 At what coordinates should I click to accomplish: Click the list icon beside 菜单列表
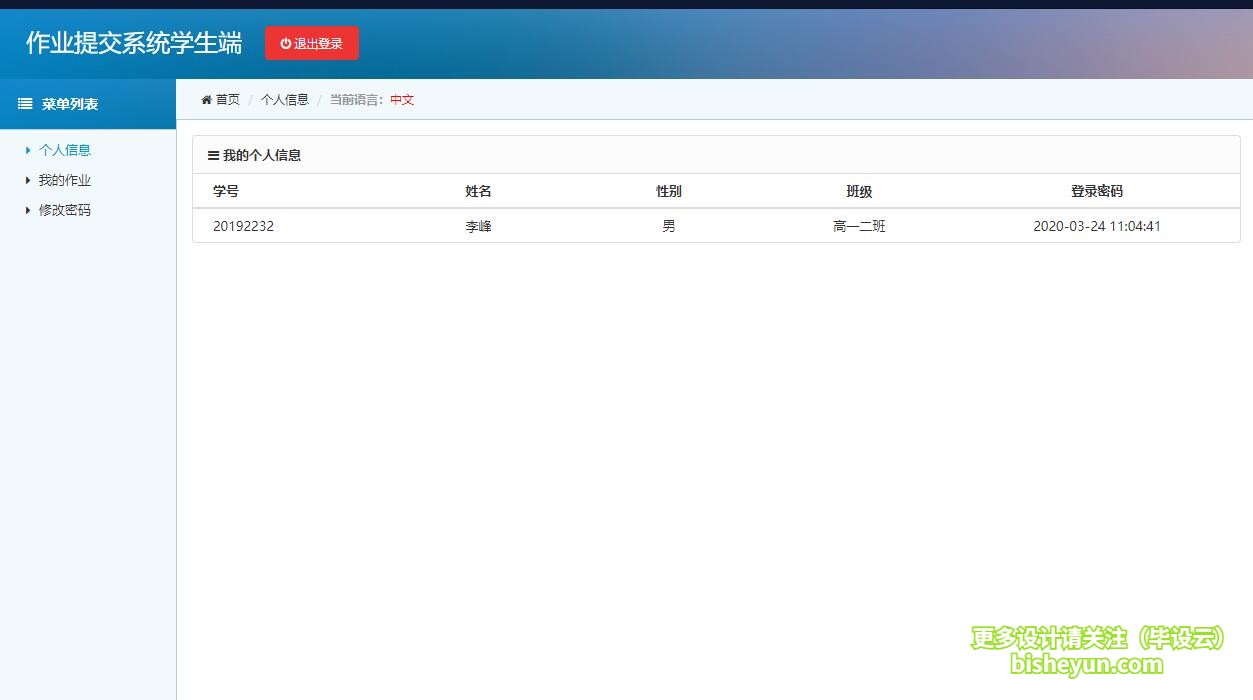25,104
